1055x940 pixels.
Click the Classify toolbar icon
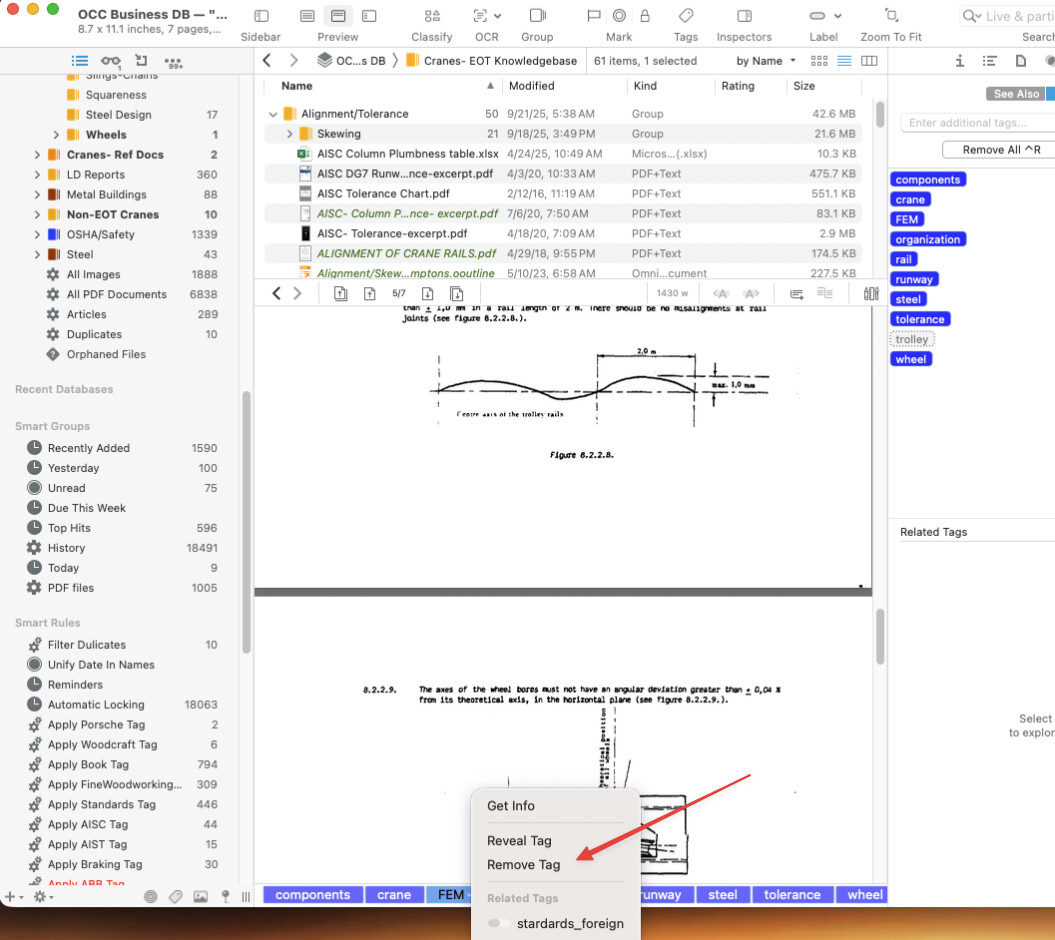[x=432, y=16]
